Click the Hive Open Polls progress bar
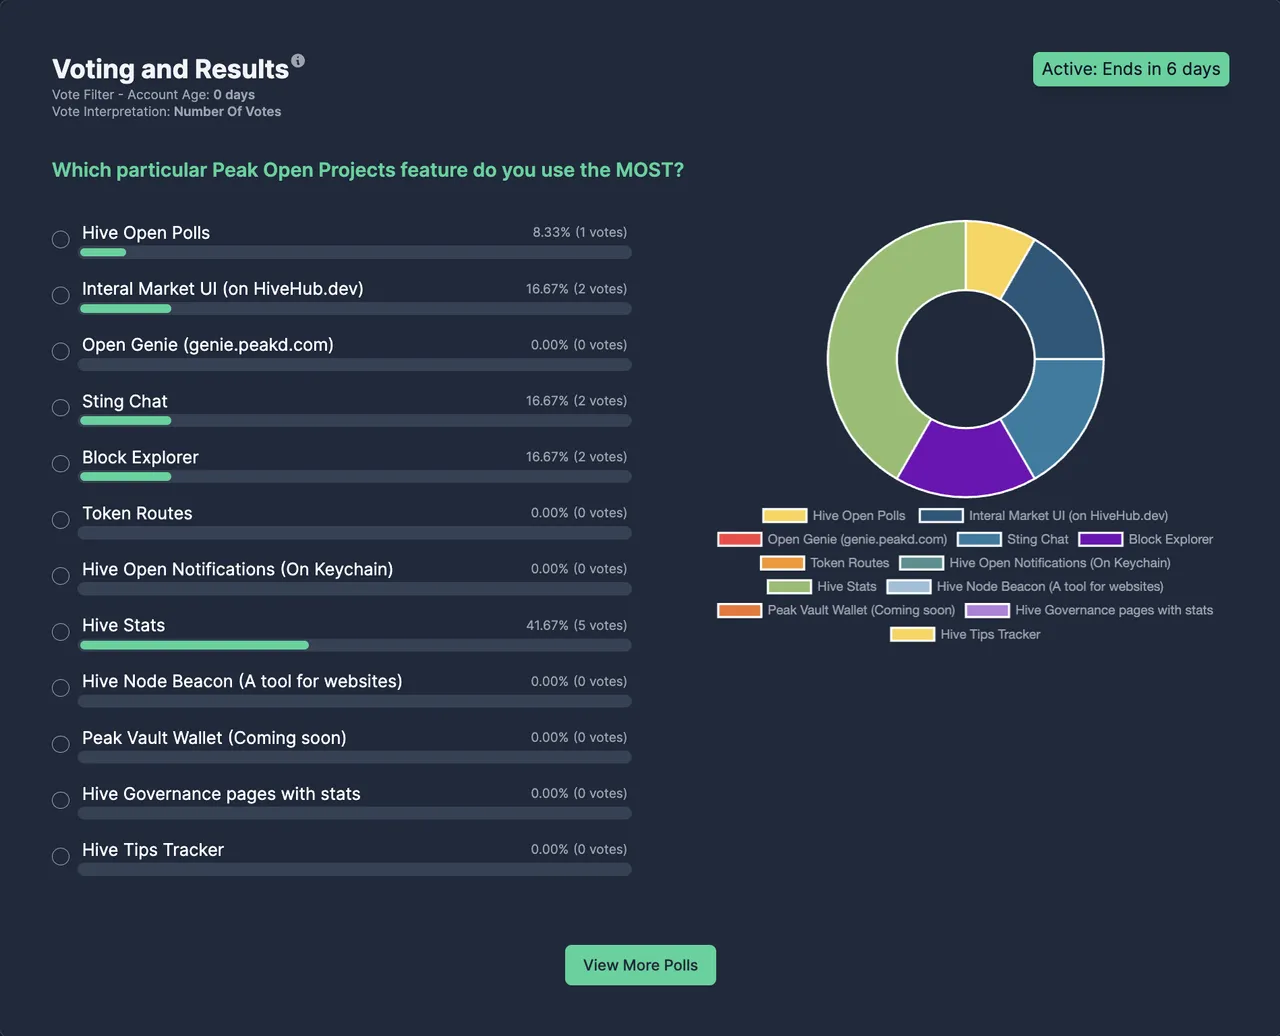The height and width of the screenshot is (1036, 1280). (x=355, y=252)
